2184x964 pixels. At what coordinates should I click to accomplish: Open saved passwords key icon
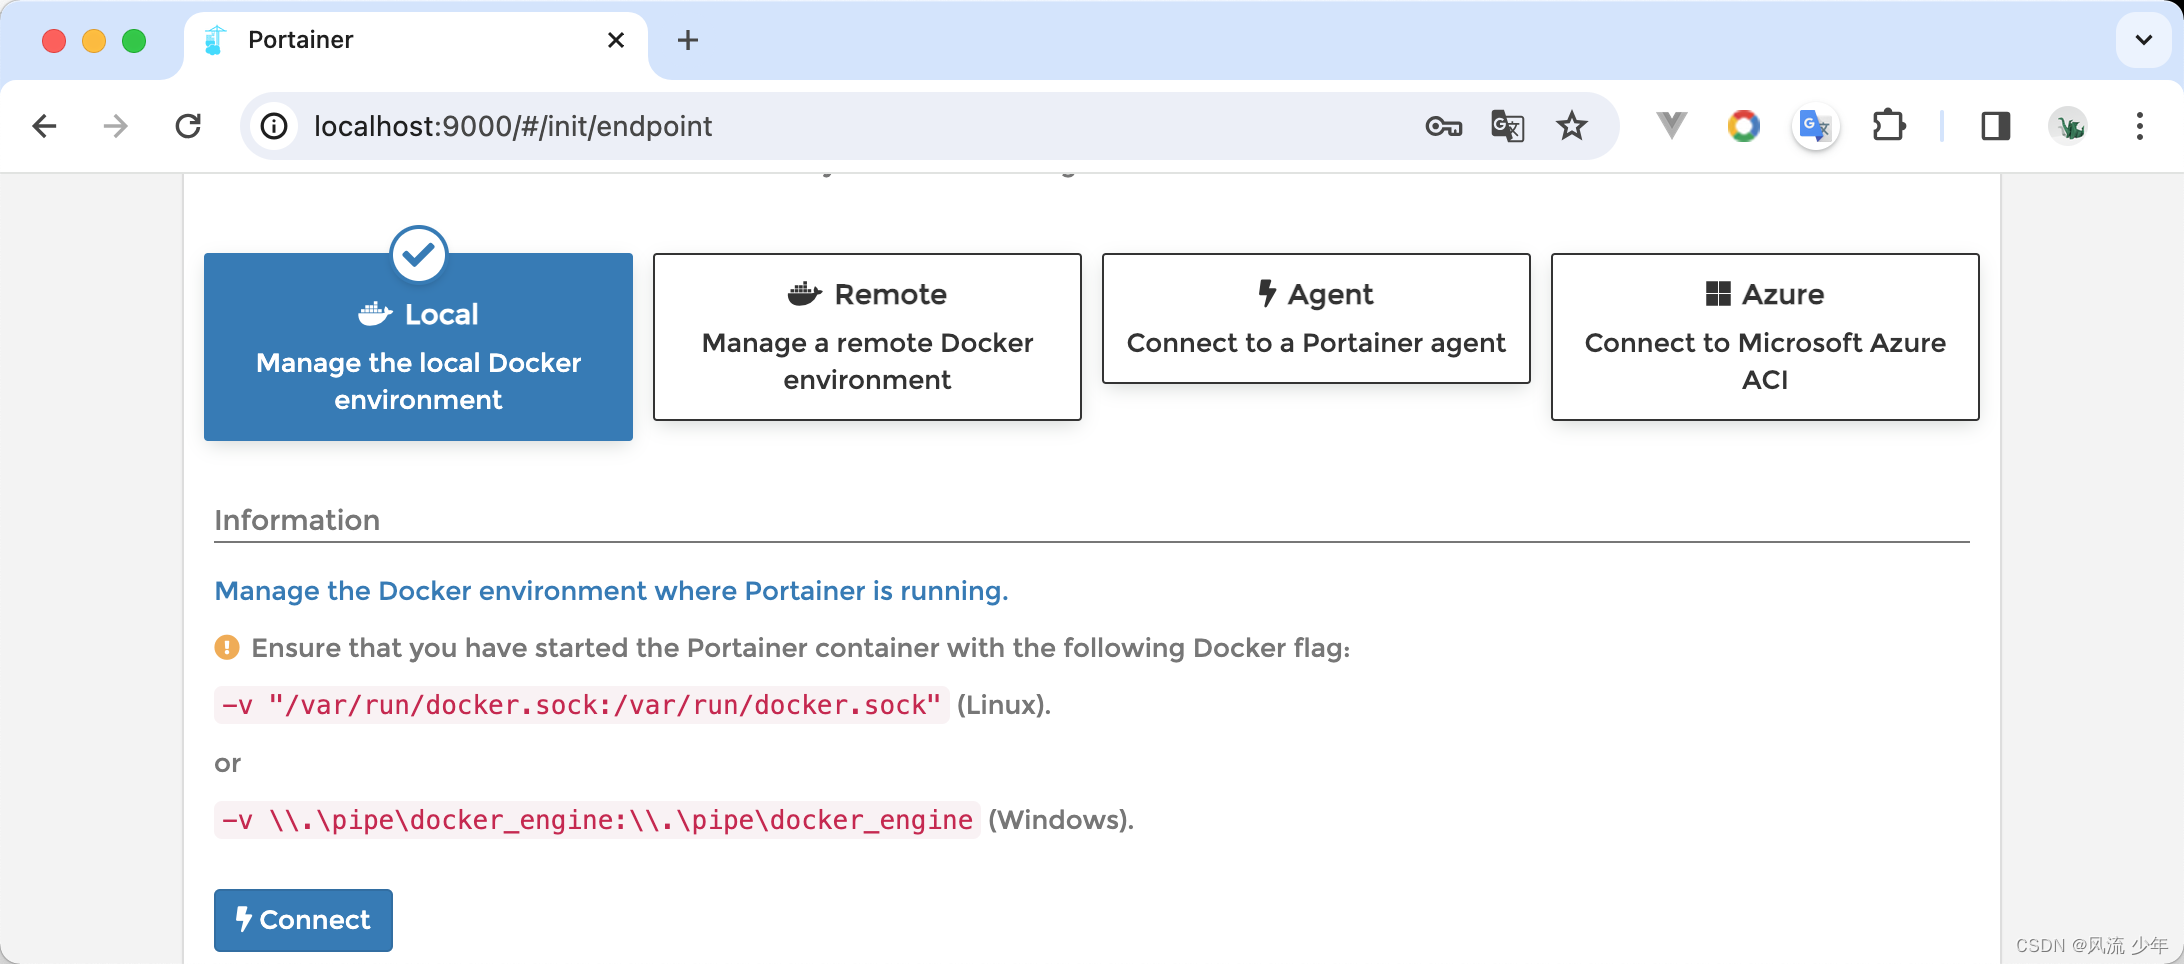(x=1443, y=126)
